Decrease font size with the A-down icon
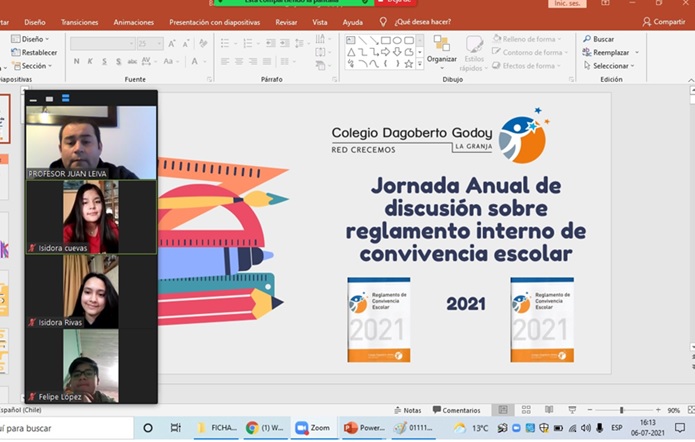Screen dimensions: 695x442 [x=186, y=43]
